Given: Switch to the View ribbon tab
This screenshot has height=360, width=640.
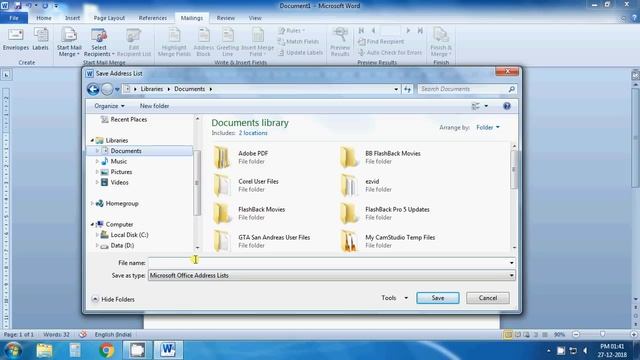Looking at the screenshot, I should [255, 18].
